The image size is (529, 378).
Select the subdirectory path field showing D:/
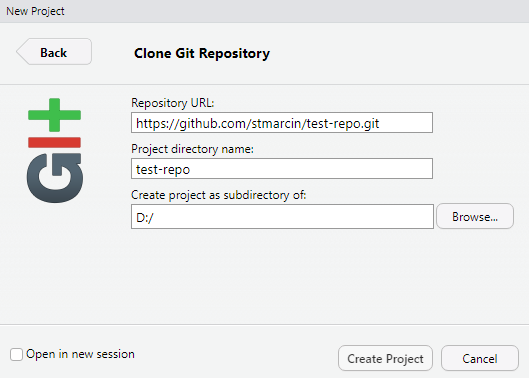pos(282,216)
